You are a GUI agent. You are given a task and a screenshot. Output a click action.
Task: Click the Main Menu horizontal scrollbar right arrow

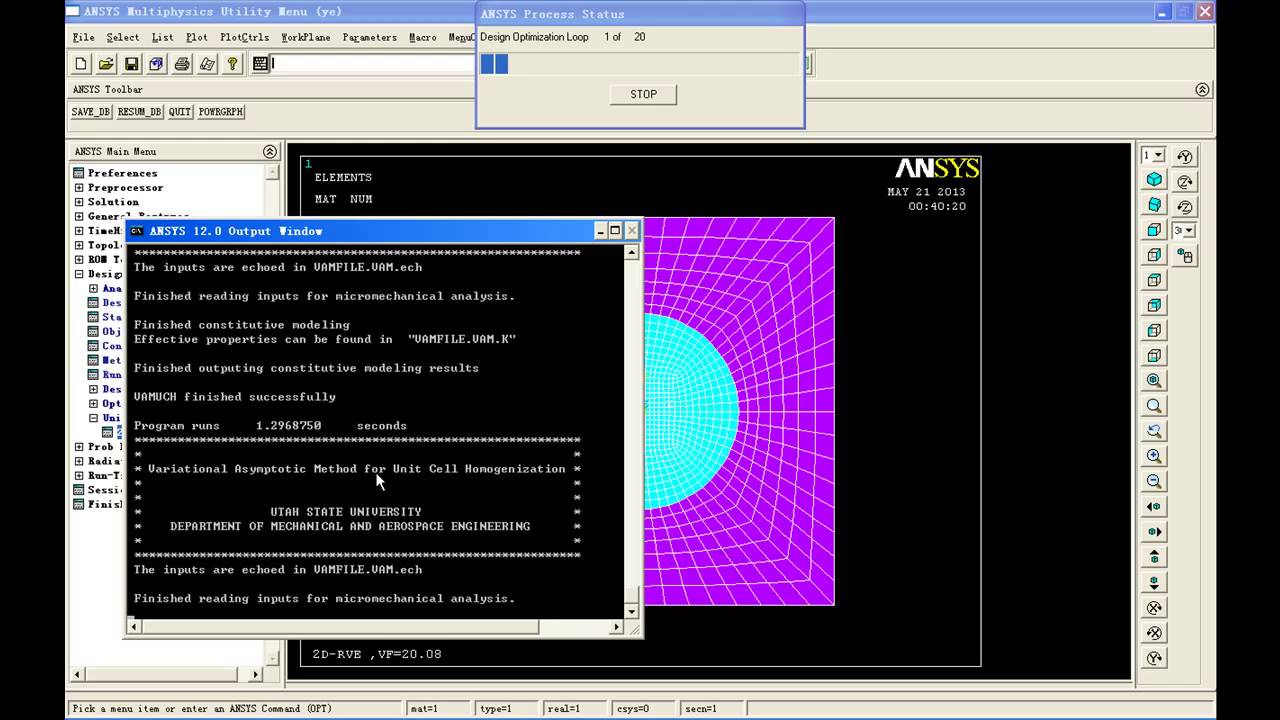click(255, 674)
